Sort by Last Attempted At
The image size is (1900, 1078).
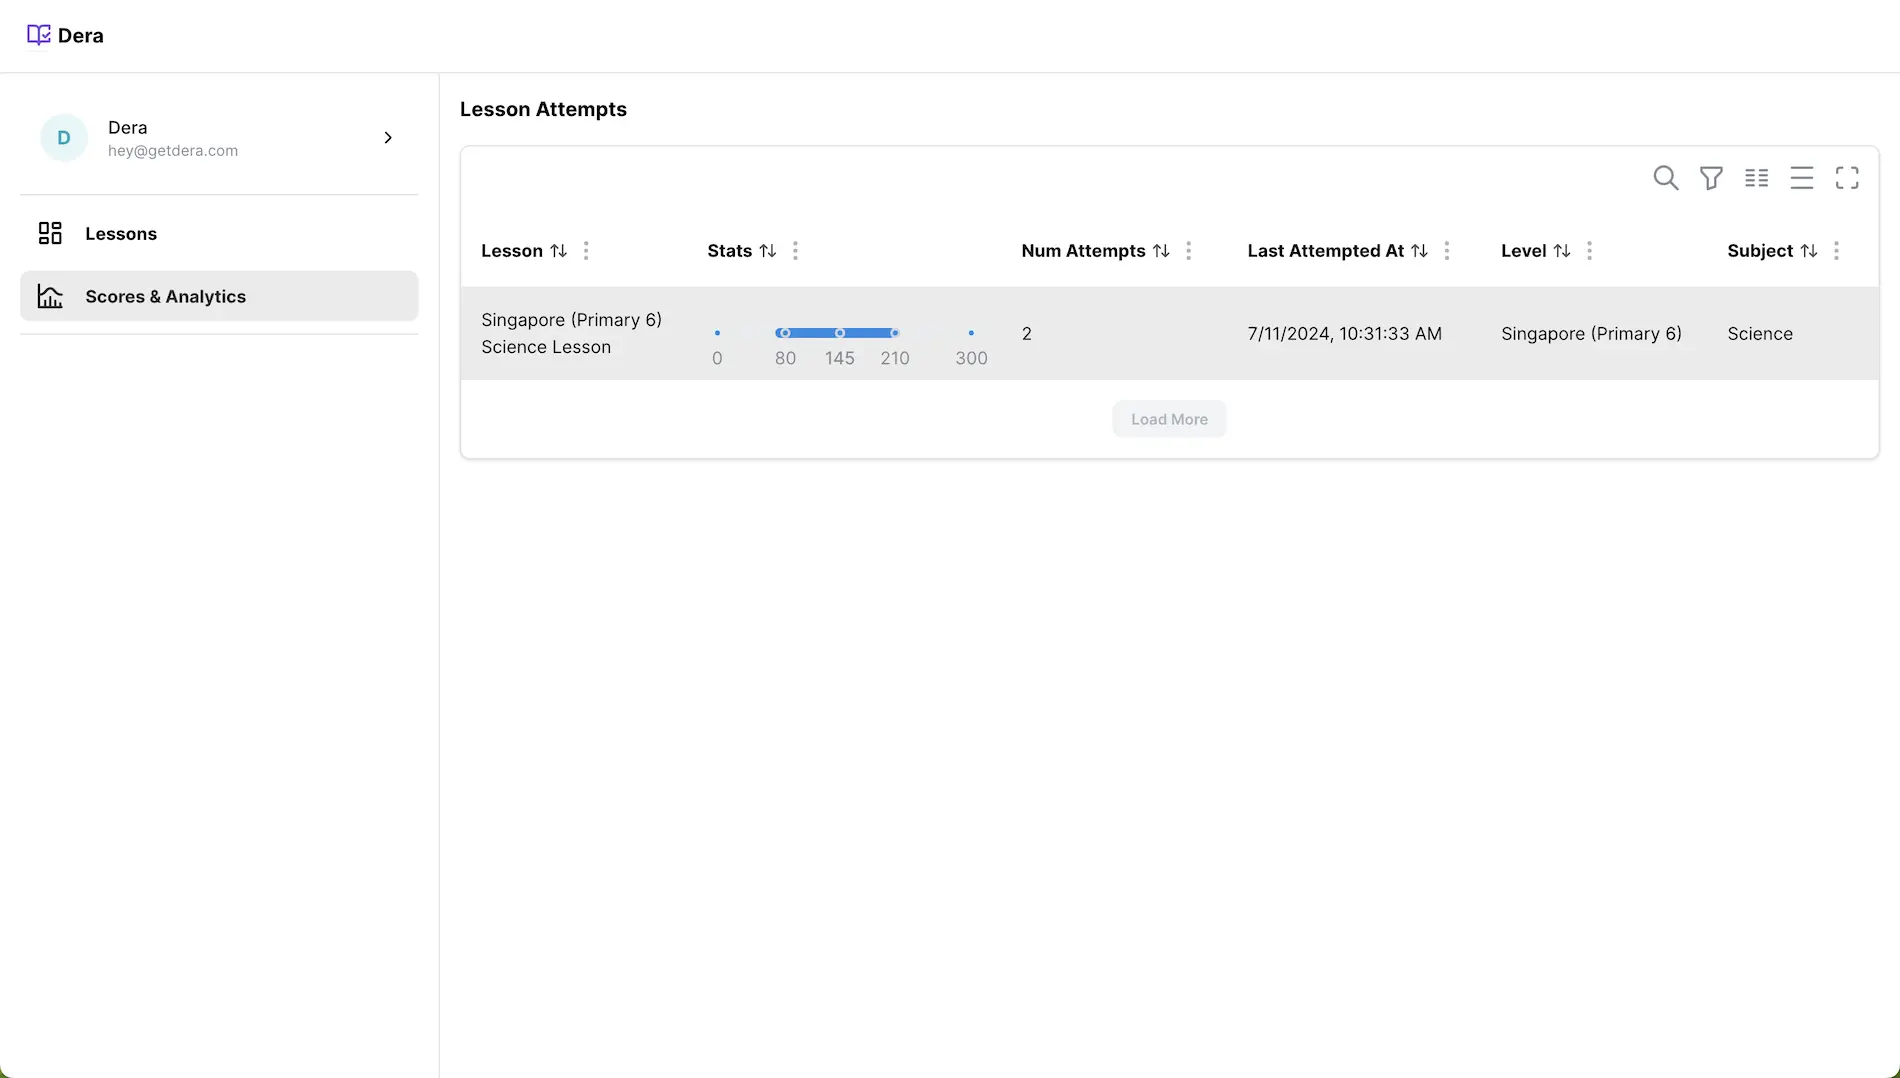click(1419, 251)
